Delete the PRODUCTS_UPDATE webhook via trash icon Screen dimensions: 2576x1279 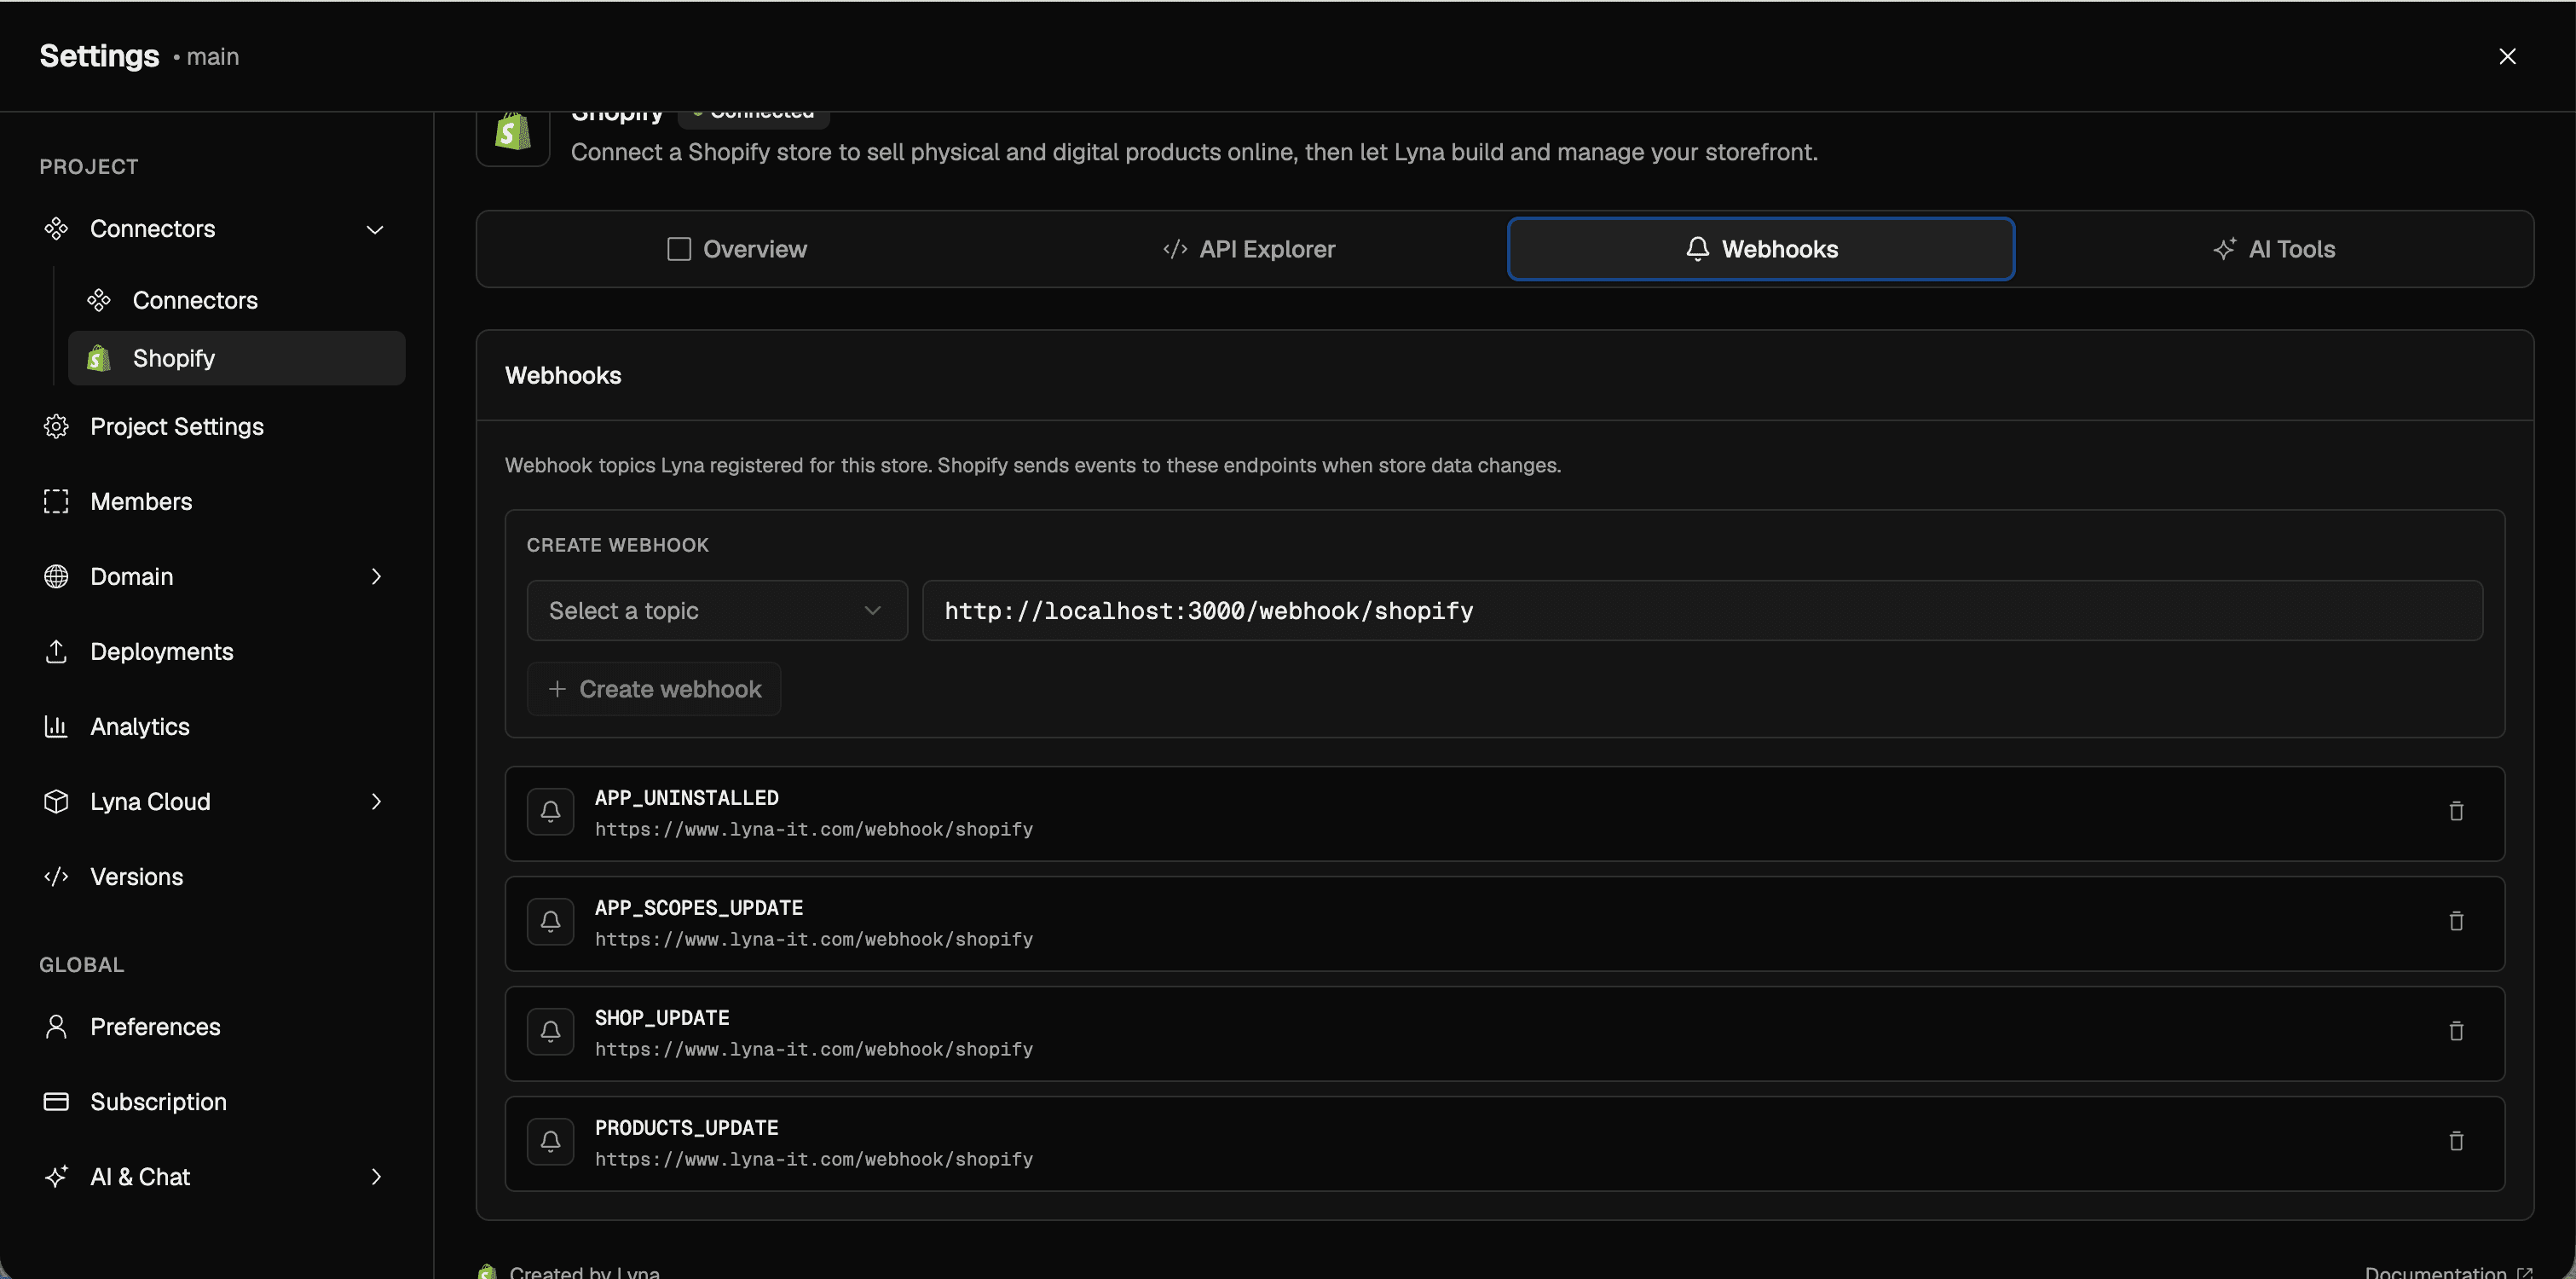tap(2456, 1141)
